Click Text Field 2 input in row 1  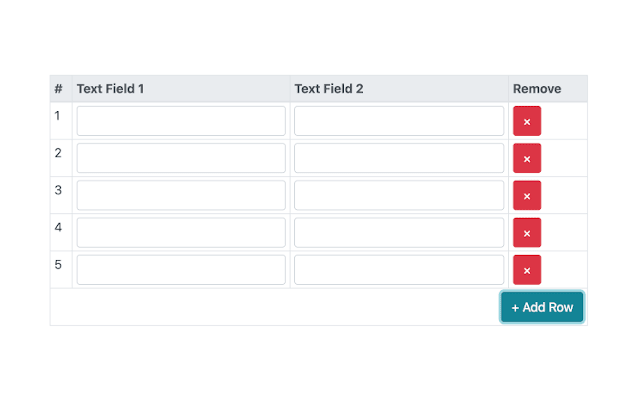click(x=399, y=121)
